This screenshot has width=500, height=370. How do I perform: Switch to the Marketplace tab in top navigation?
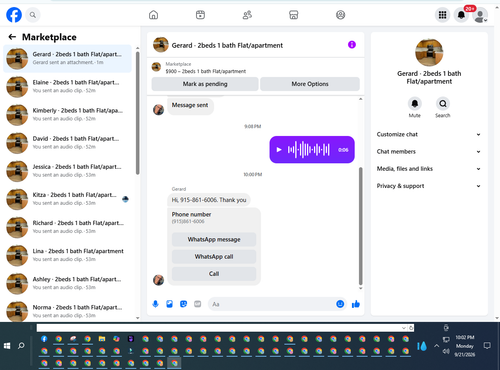(x=294, y=15)
